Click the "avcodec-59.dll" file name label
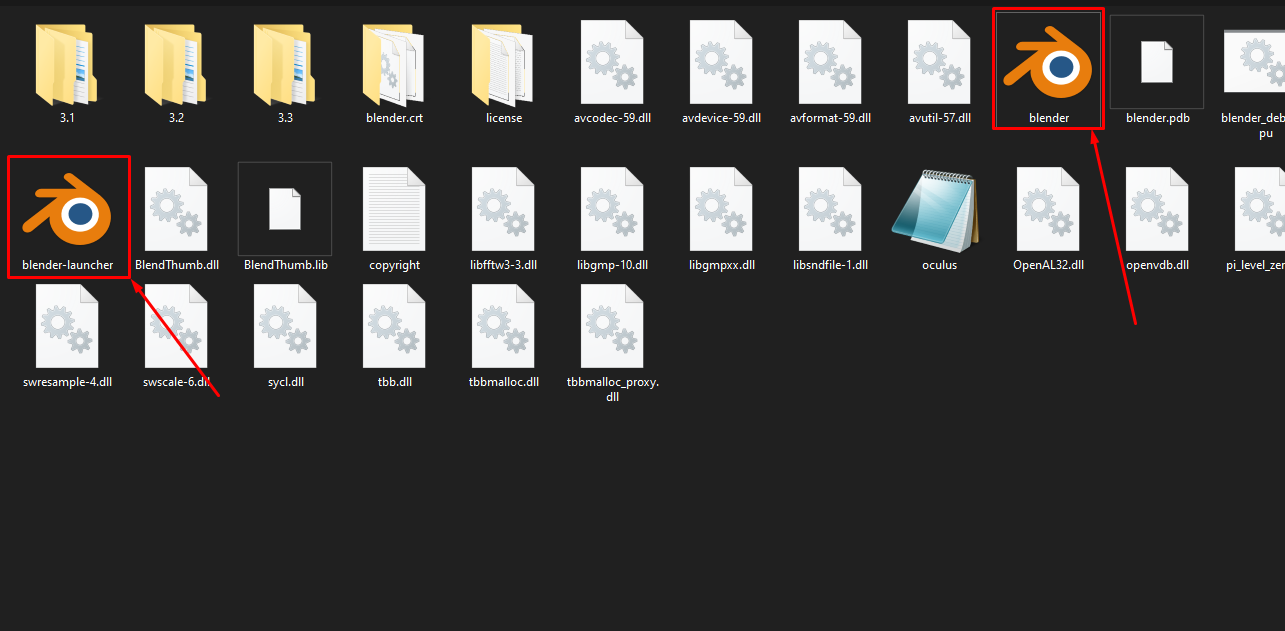The image size is (1285, 631). click(x=612, y=118)
